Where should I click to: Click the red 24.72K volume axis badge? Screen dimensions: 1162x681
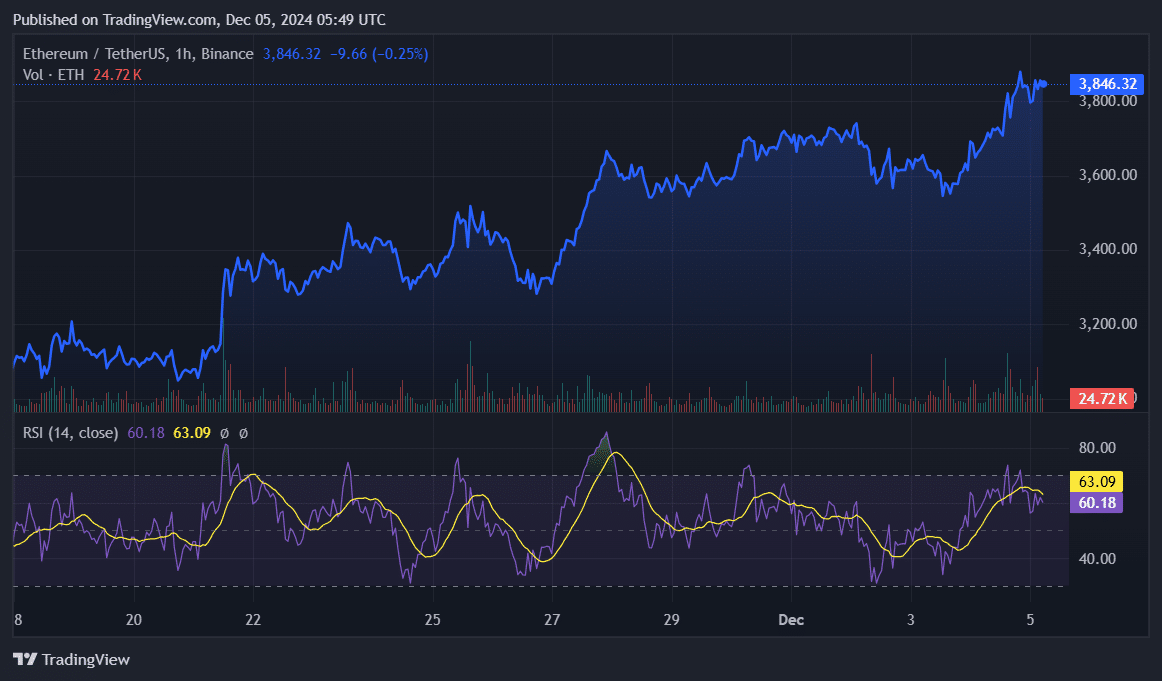tap(1103, 398)
